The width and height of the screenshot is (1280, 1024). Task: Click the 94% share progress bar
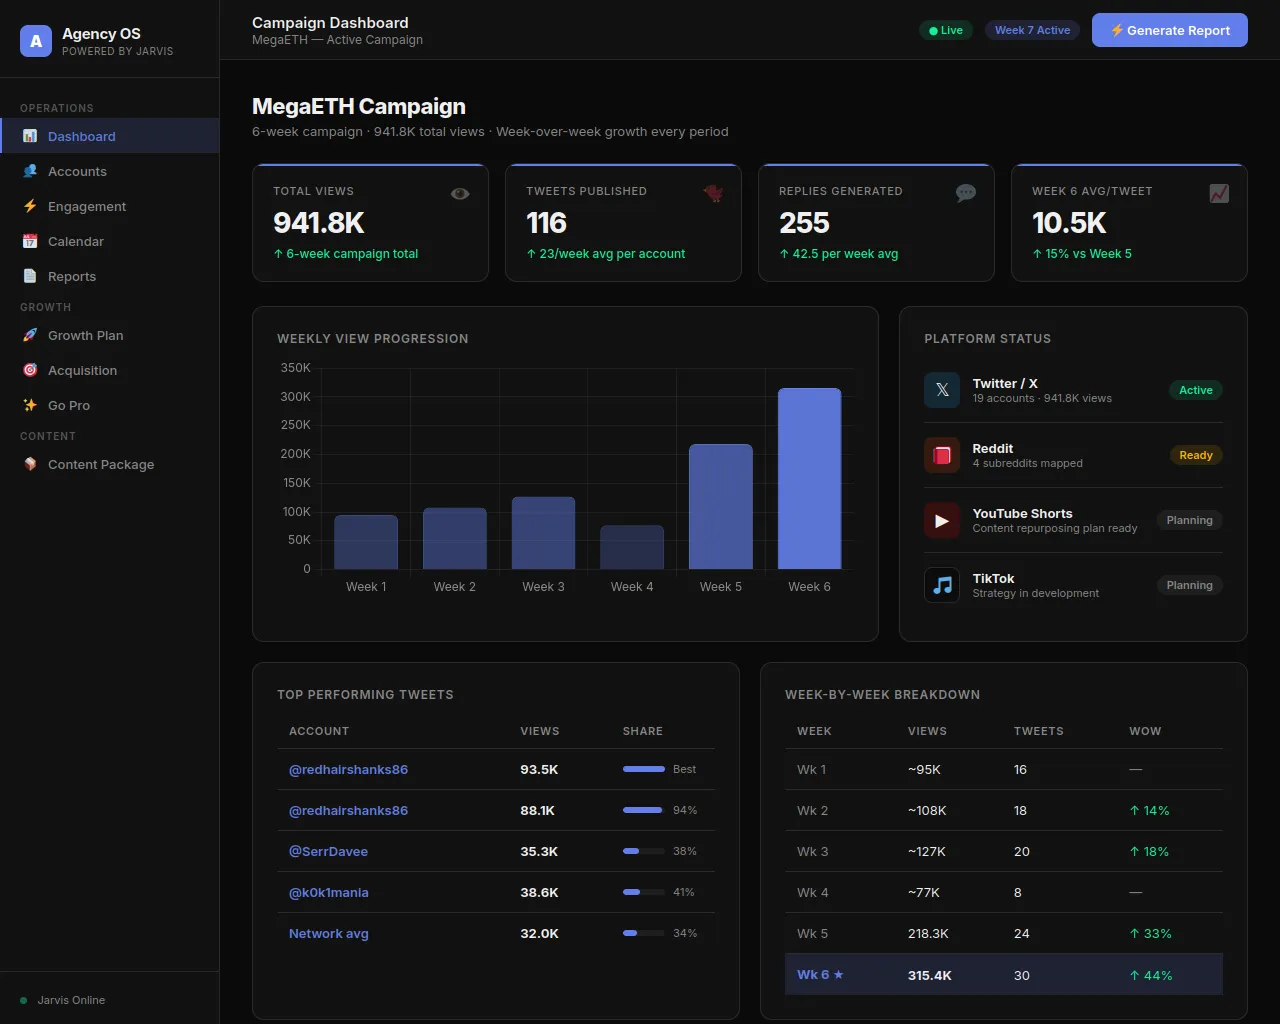[x=644, y=810]
